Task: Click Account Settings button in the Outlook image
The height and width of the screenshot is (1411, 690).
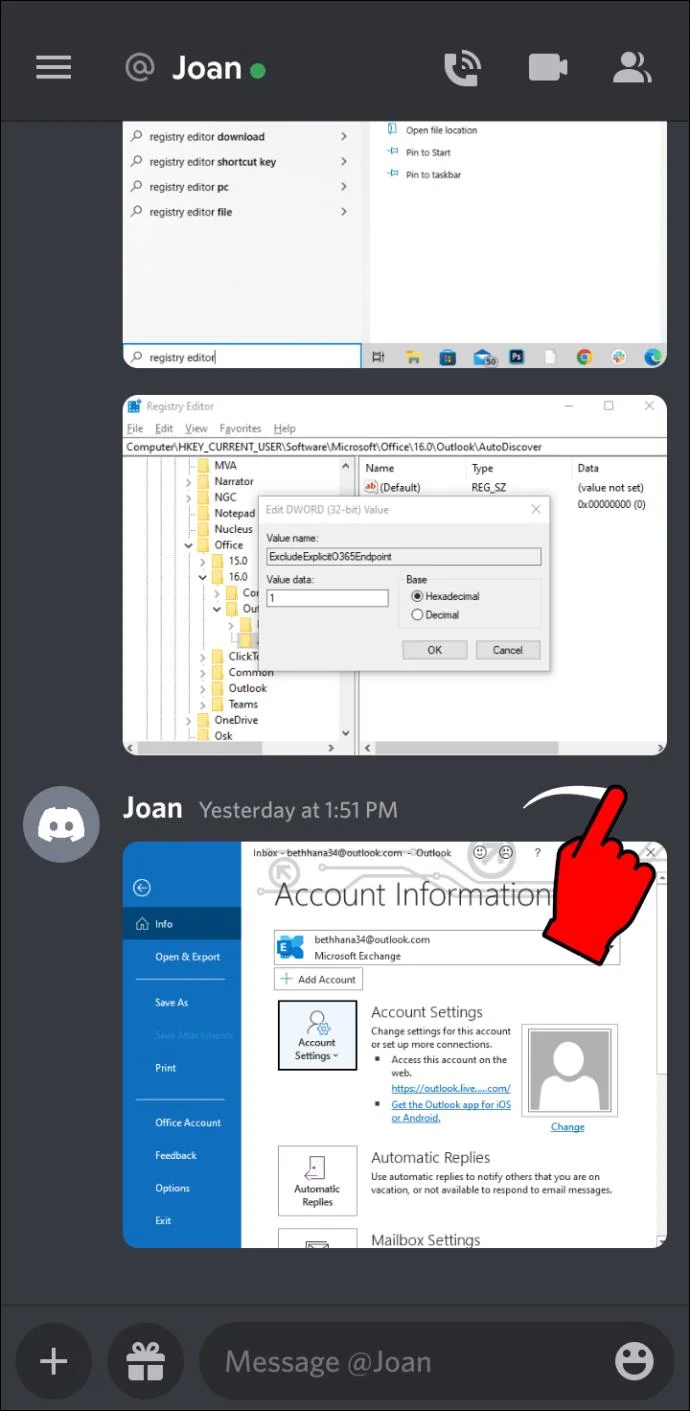Action: tap(317, 1035)
